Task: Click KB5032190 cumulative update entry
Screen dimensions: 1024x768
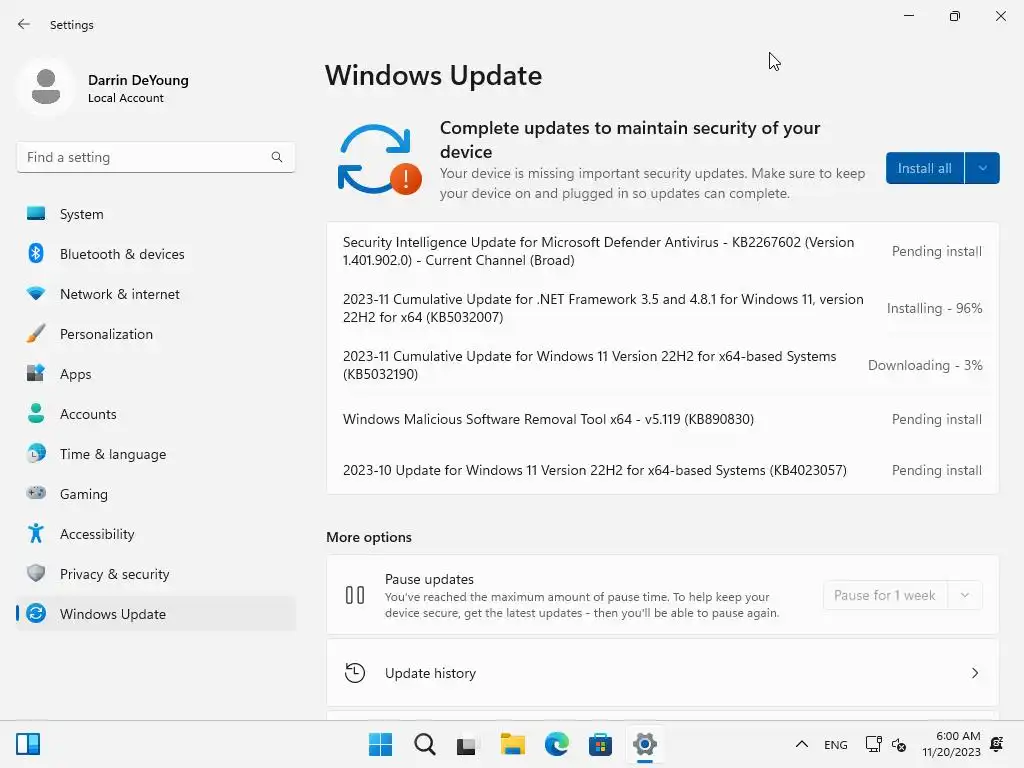Action: (x=662, y=364)
